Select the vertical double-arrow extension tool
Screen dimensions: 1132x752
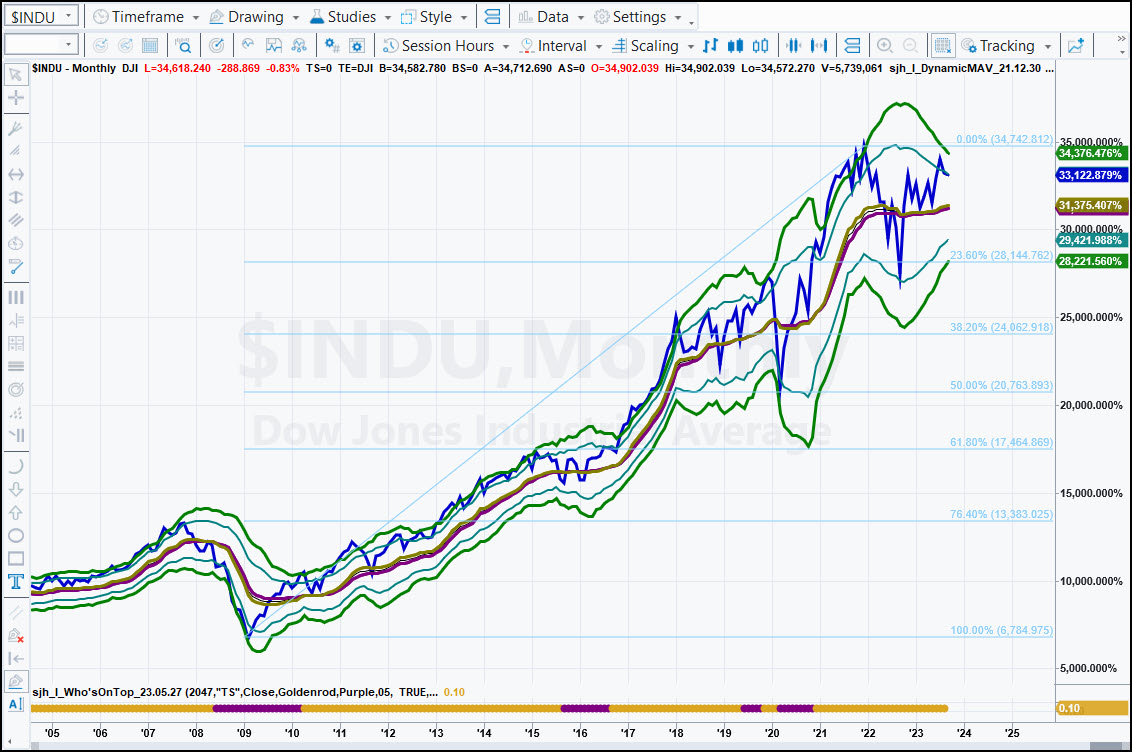pos(15,198)
